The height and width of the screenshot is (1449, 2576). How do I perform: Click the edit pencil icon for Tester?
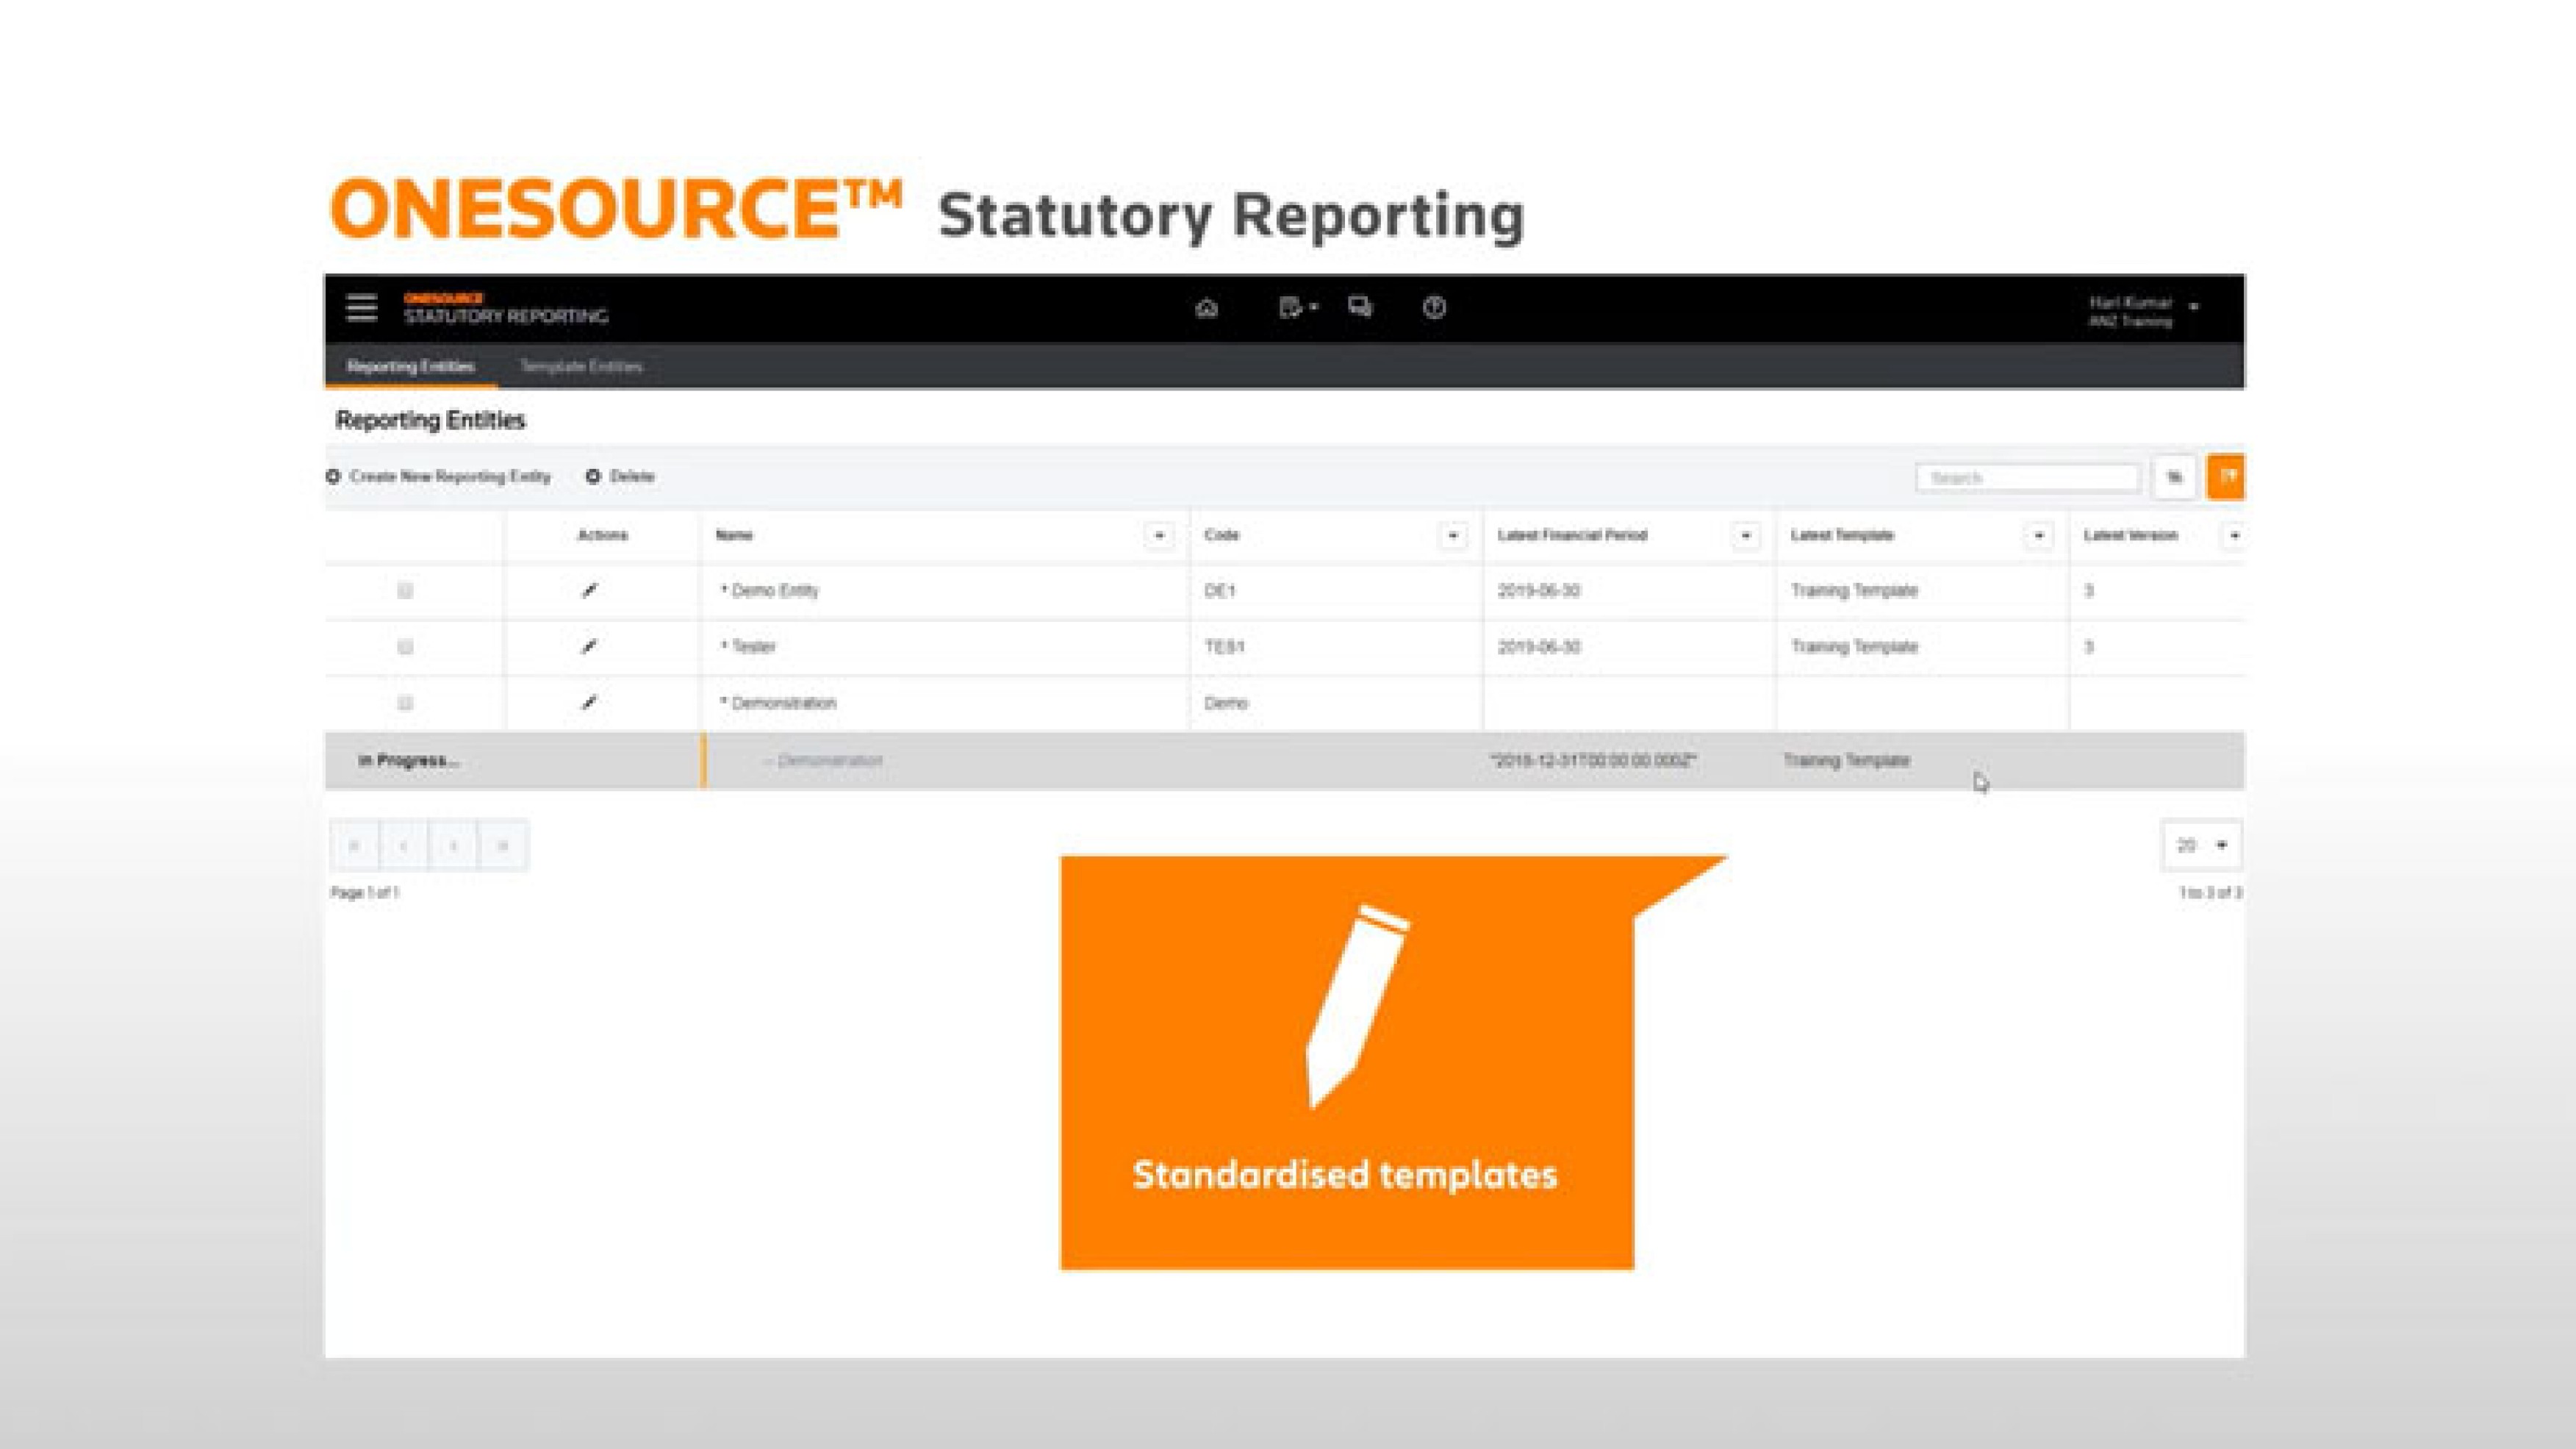click(590, 646)
